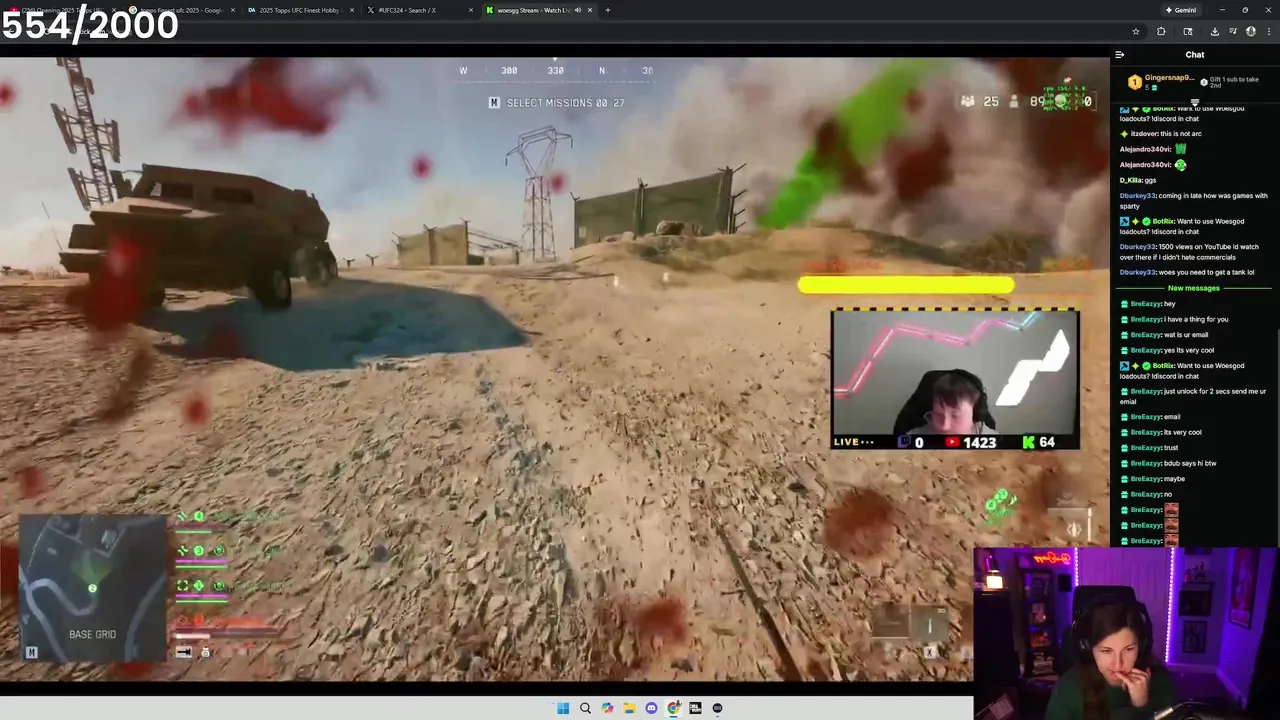Image resolution: width=1280 pixels, height=720 pixels.
Task: Click the yellow progress bar in the stream
Action: click(x=906, y=286)
